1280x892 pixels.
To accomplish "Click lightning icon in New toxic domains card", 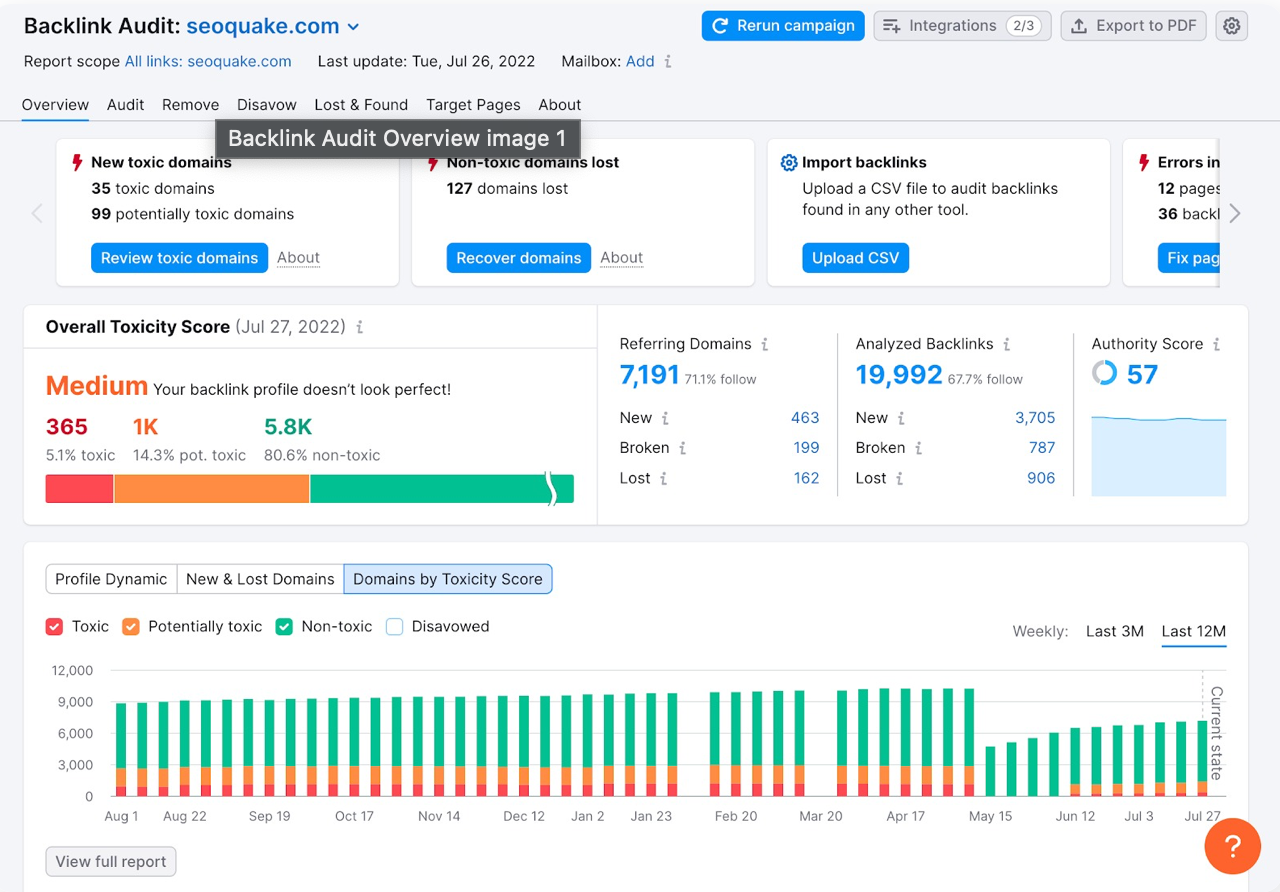I will coord(77,162).
